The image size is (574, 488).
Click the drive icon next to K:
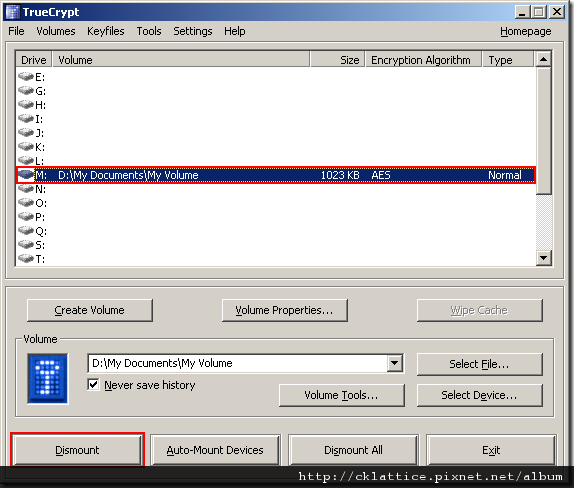(x=26, y=147)
